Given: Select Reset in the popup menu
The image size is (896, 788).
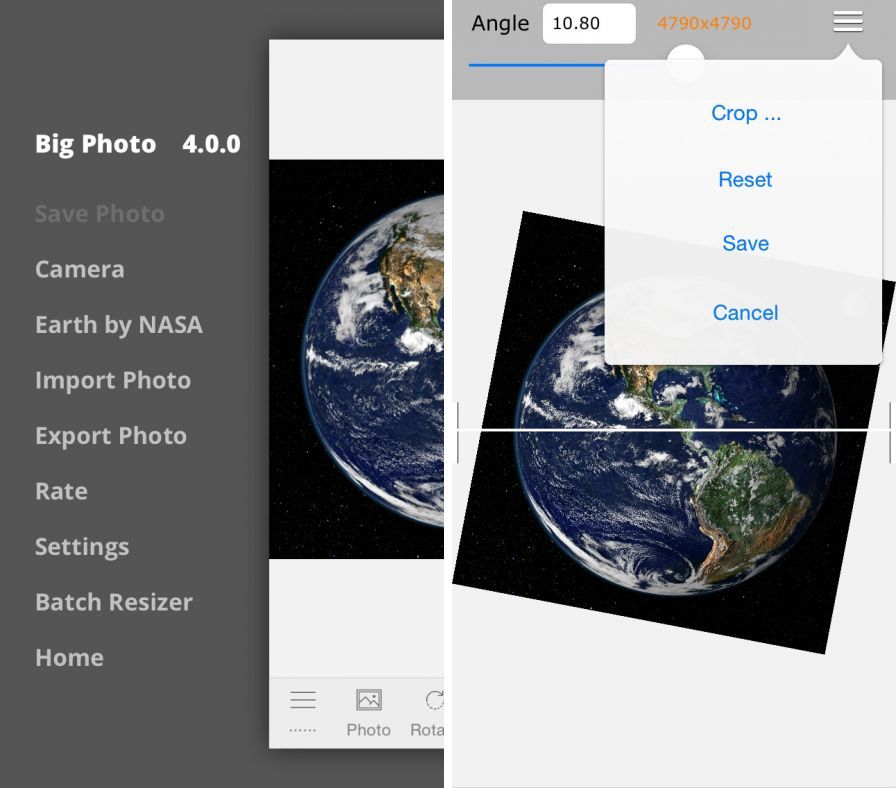Looking at the screenshot, I should pyautogui.click(x=745, y=180).
